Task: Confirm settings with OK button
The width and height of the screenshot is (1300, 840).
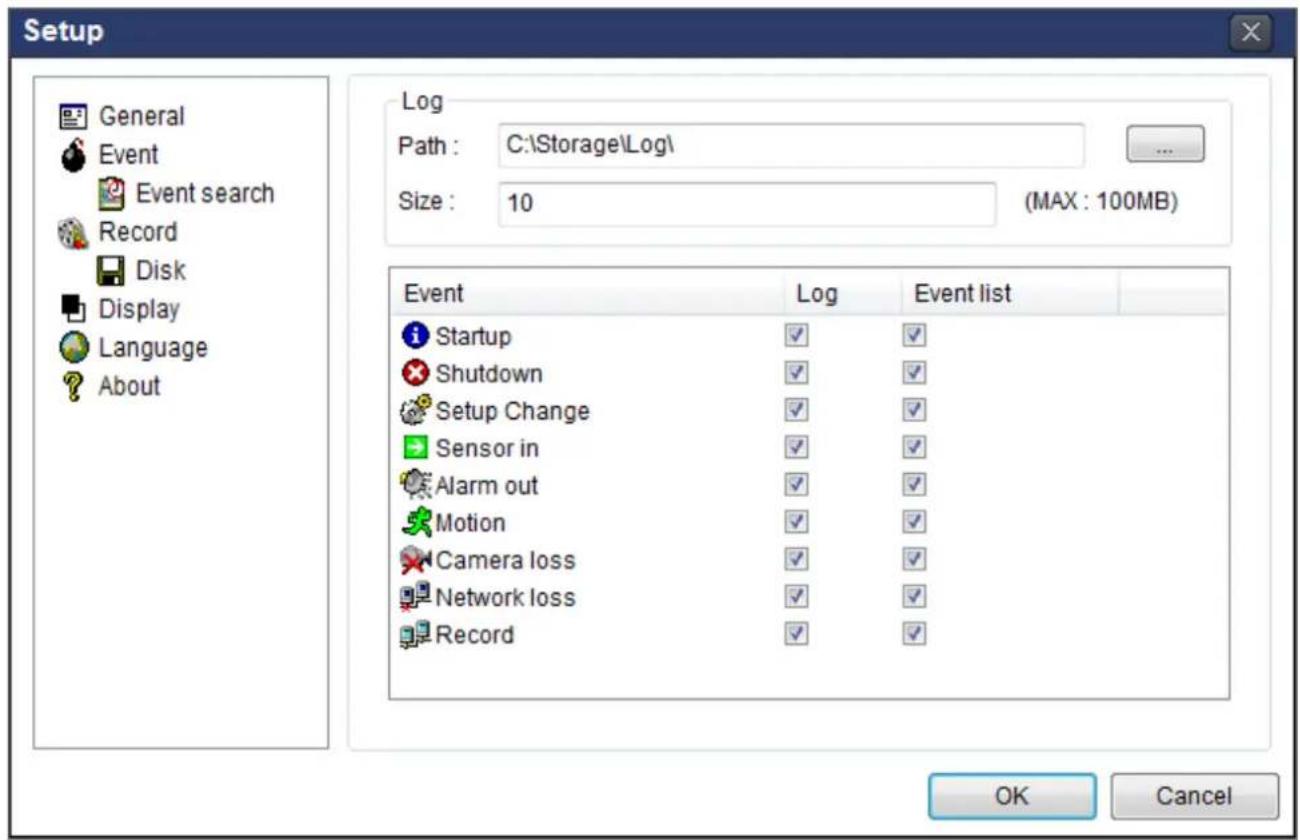Action: pyautogui.click(x=1011, y=796)
